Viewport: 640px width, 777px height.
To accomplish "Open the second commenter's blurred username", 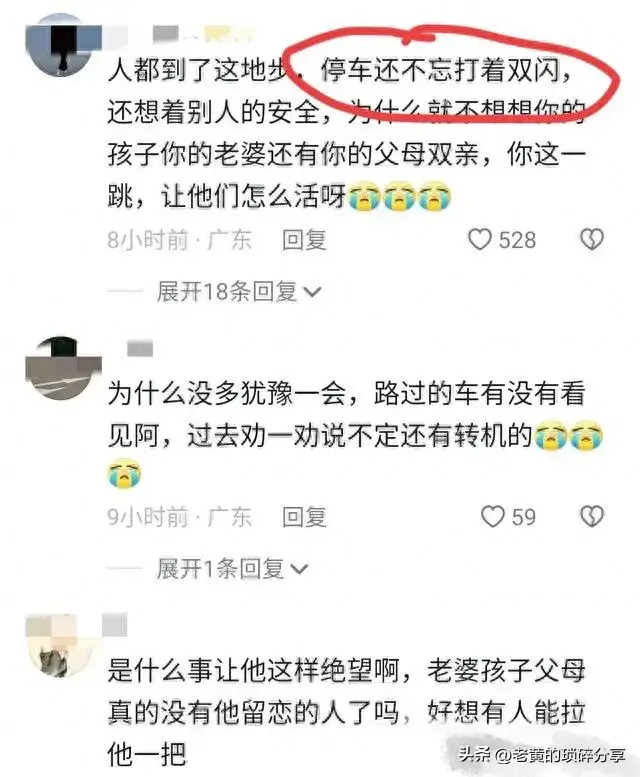I will [x=140, y=348].
